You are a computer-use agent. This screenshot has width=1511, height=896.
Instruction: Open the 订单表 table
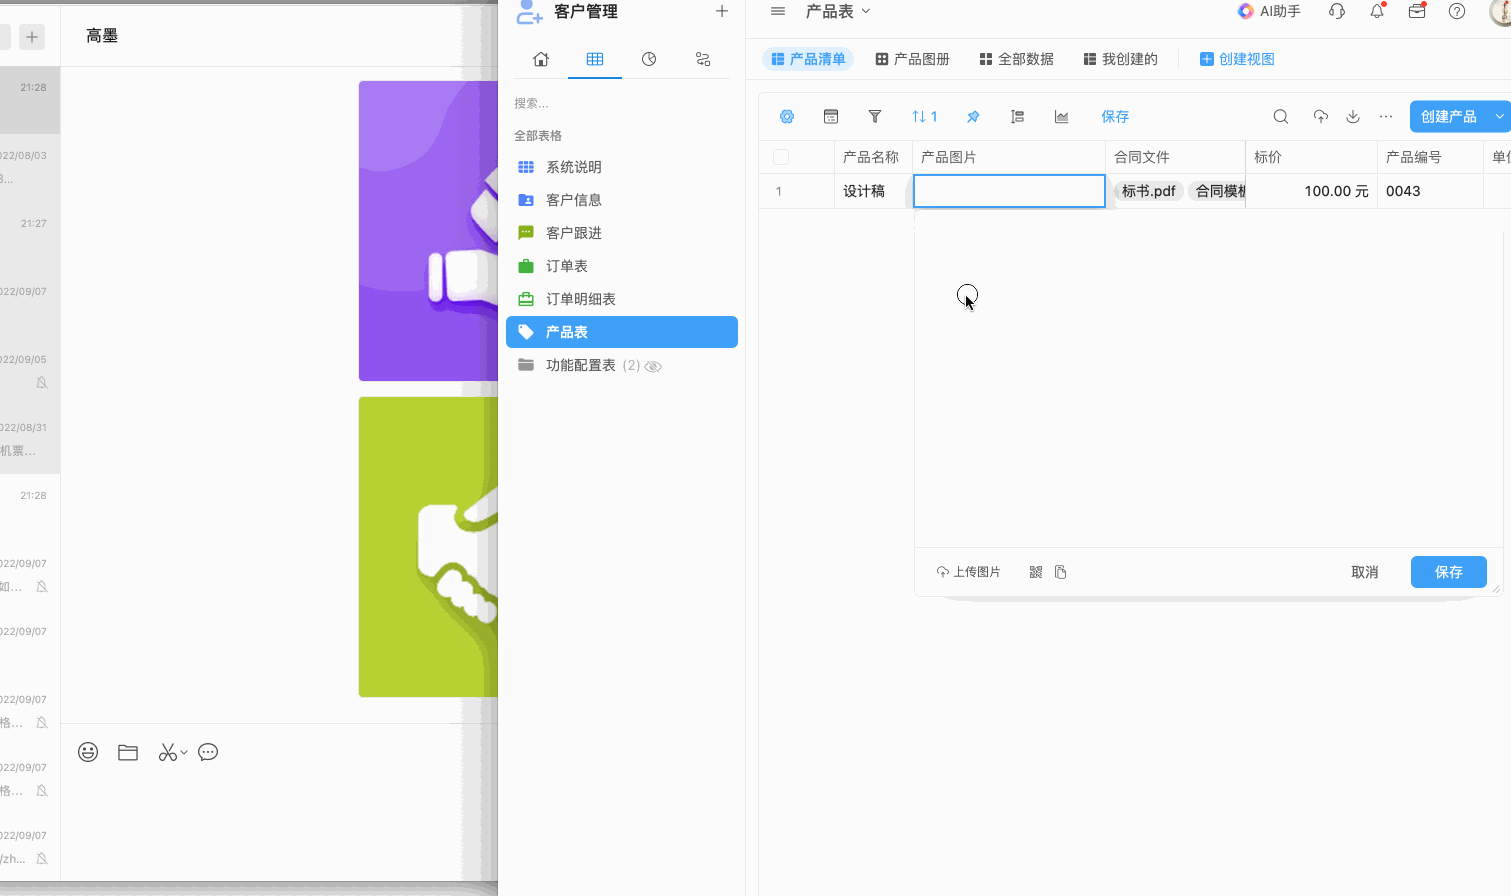pos(622,266)
